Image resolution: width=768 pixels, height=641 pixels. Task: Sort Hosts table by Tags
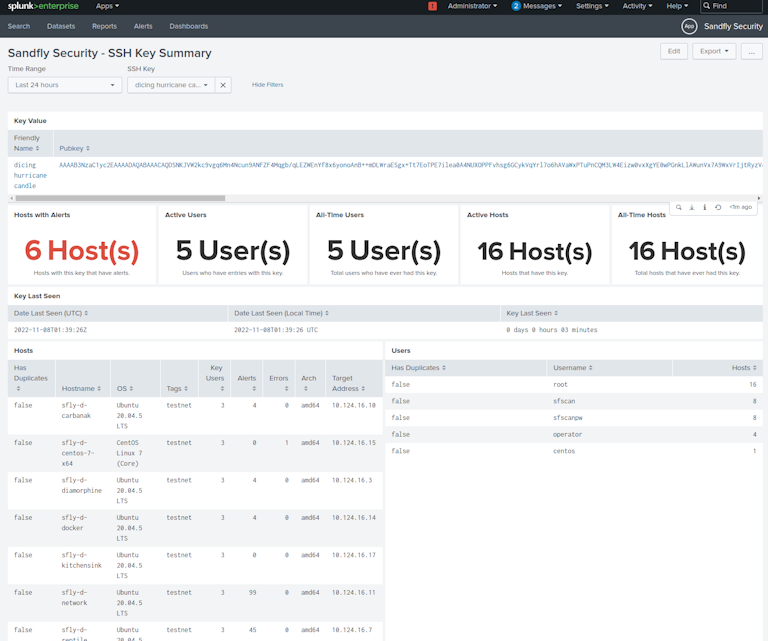[177, 388]
